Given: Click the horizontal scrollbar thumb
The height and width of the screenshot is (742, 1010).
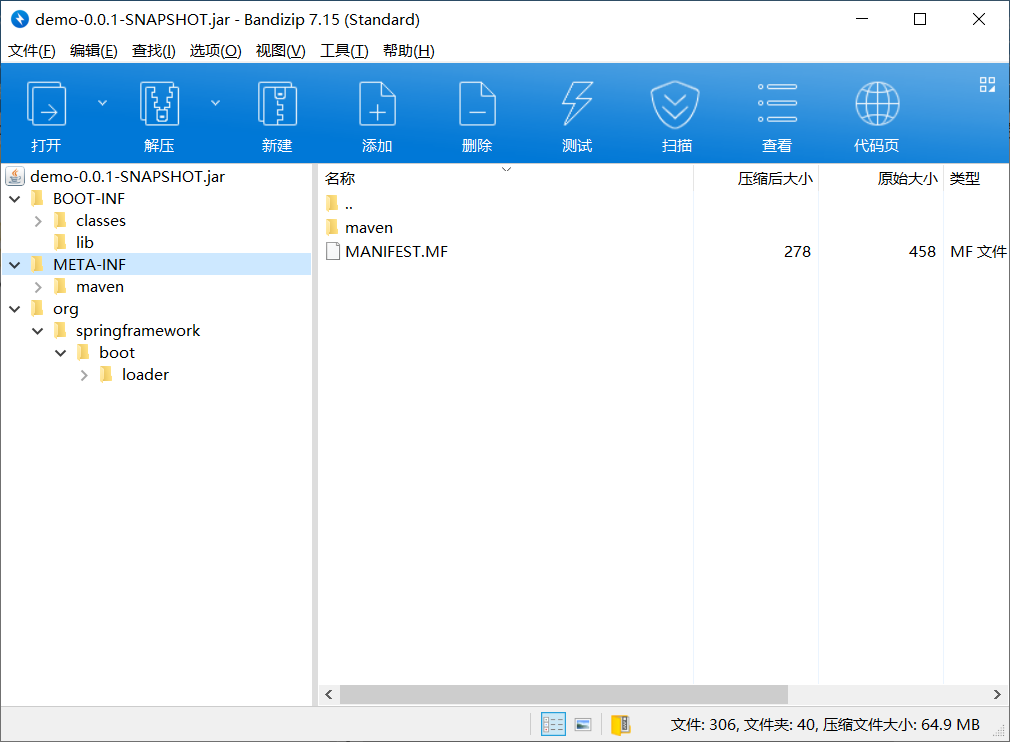Looking at the screenshot, I should pyautogui.click(x=564, y=694).
